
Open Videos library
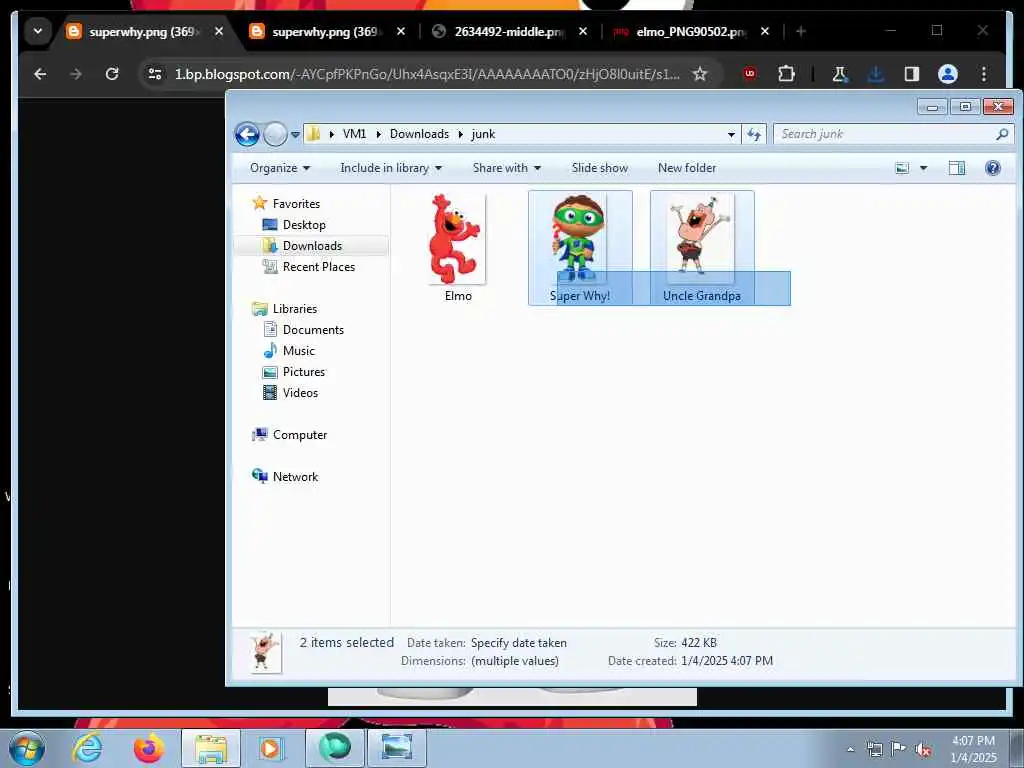coord(300,392)
